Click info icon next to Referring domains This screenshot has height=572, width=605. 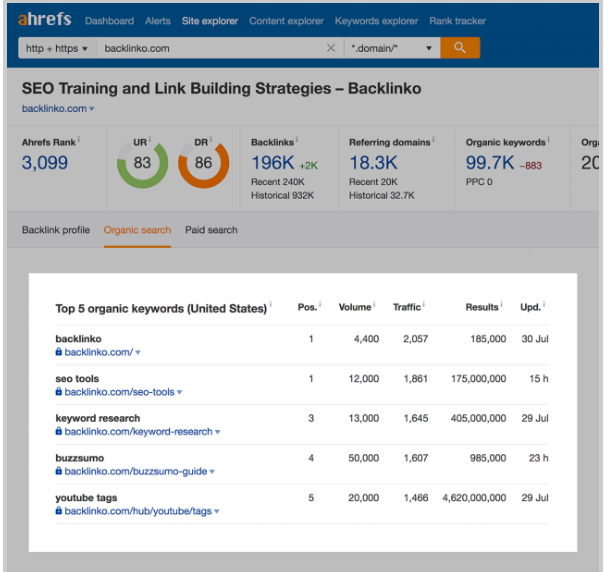433,139
